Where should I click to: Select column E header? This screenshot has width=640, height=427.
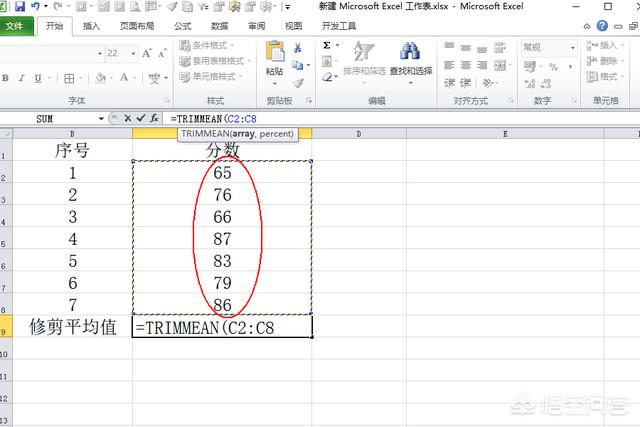point(505,134)
